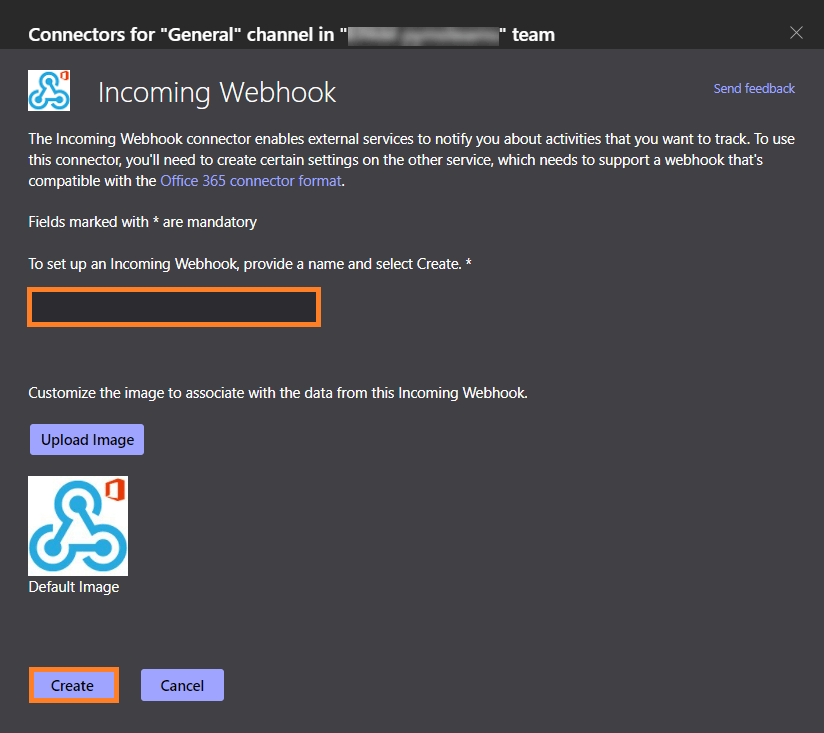
Task: Click the "provide a name and select Create" label
Action: point(250,262)
